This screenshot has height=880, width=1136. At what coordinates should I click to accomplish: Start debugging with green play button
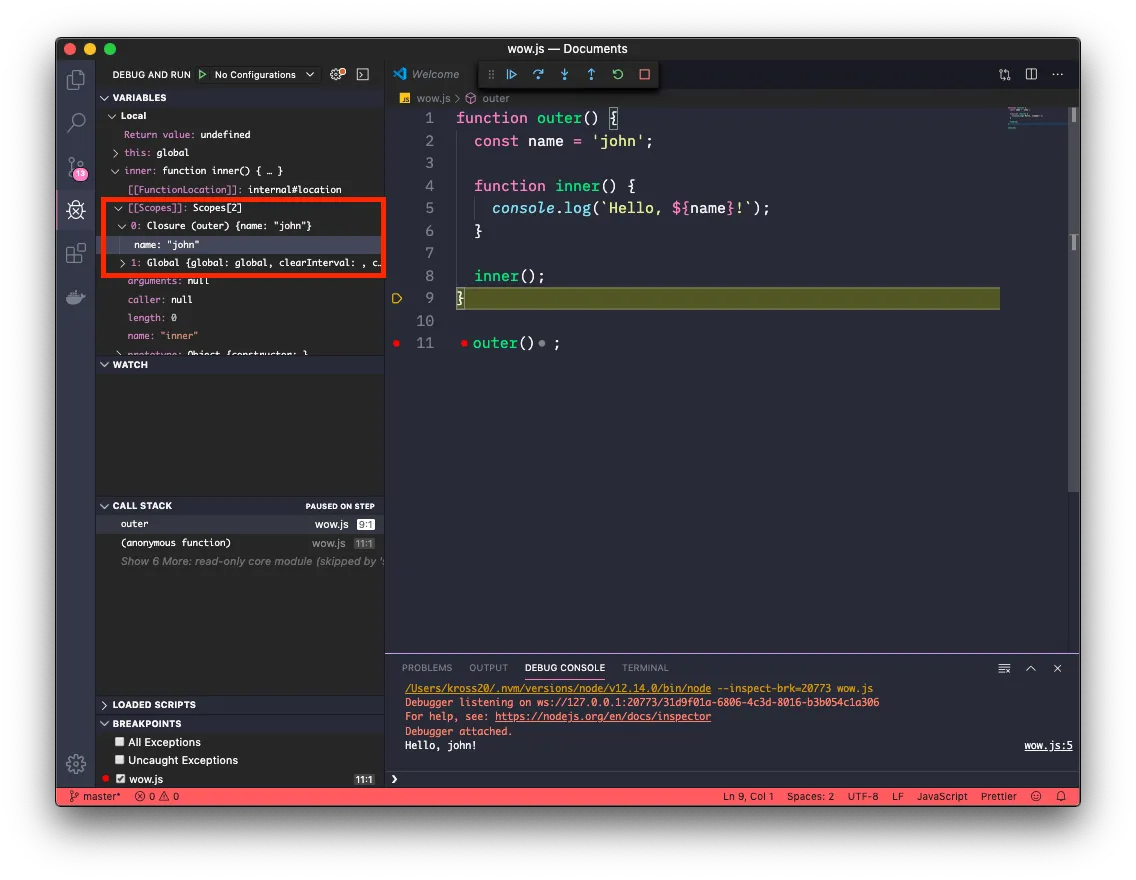203,75
